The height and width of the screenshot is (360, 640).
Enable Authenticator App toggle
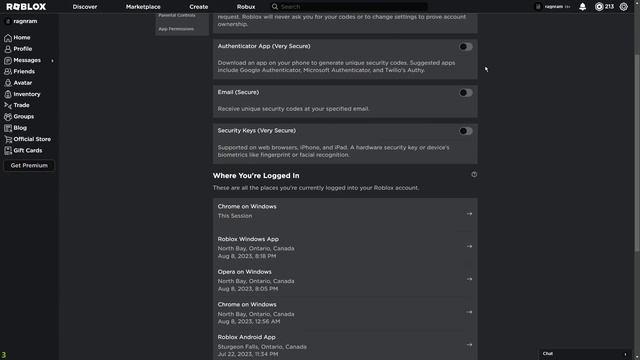[x=465, y=47]
